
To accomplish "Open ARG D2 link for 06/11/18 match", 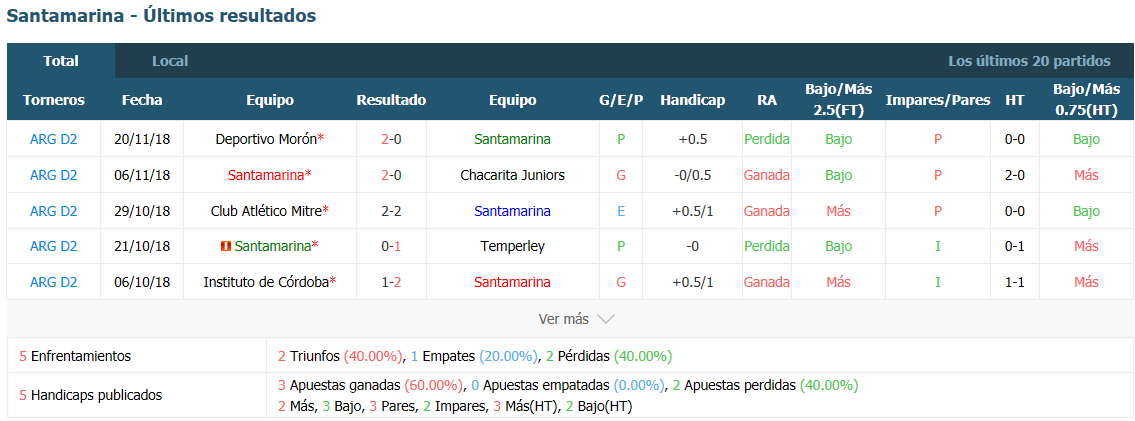I will pyautogui.click(x=54, y=175).
